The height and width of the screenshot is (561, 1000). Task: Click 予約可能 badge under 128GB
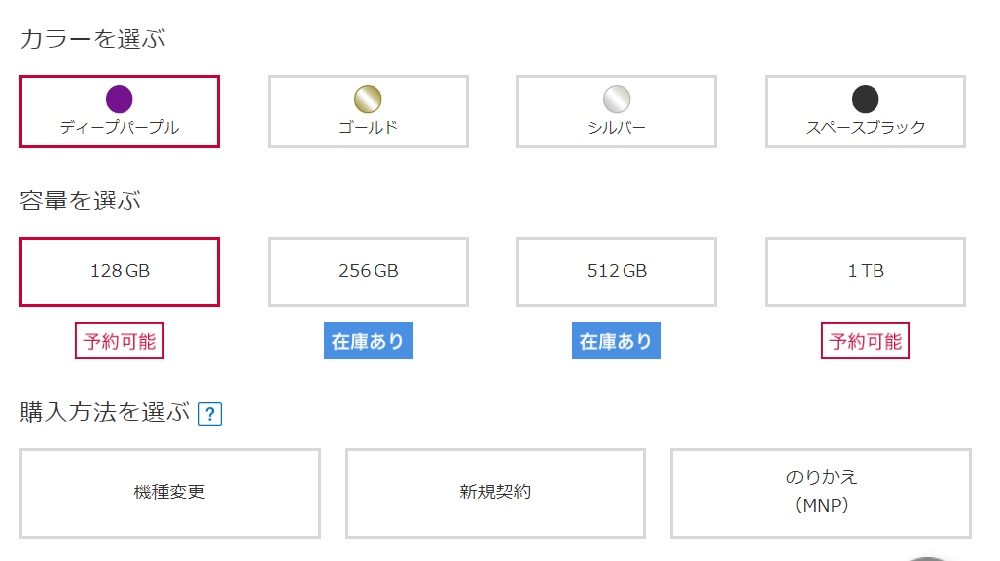pyautogui.click(x=119, y=341)
